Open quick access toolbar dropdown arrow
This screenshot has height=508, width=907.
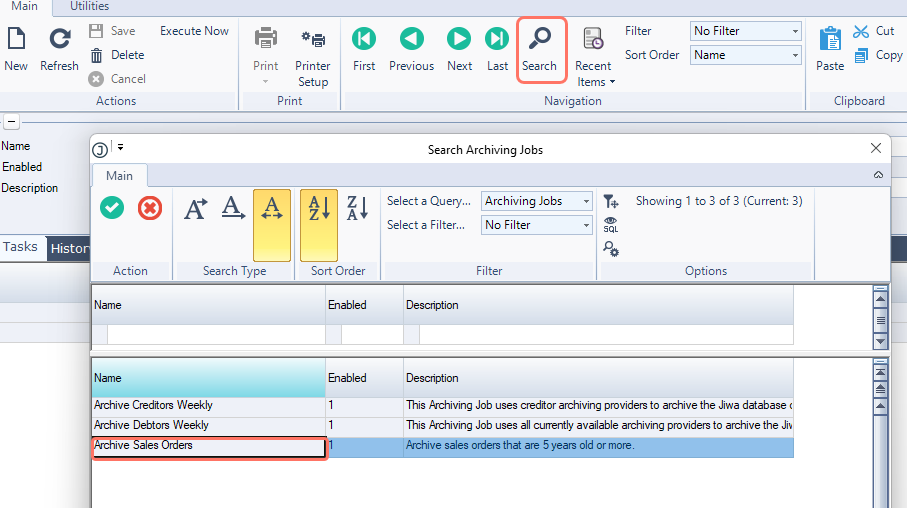120,147
